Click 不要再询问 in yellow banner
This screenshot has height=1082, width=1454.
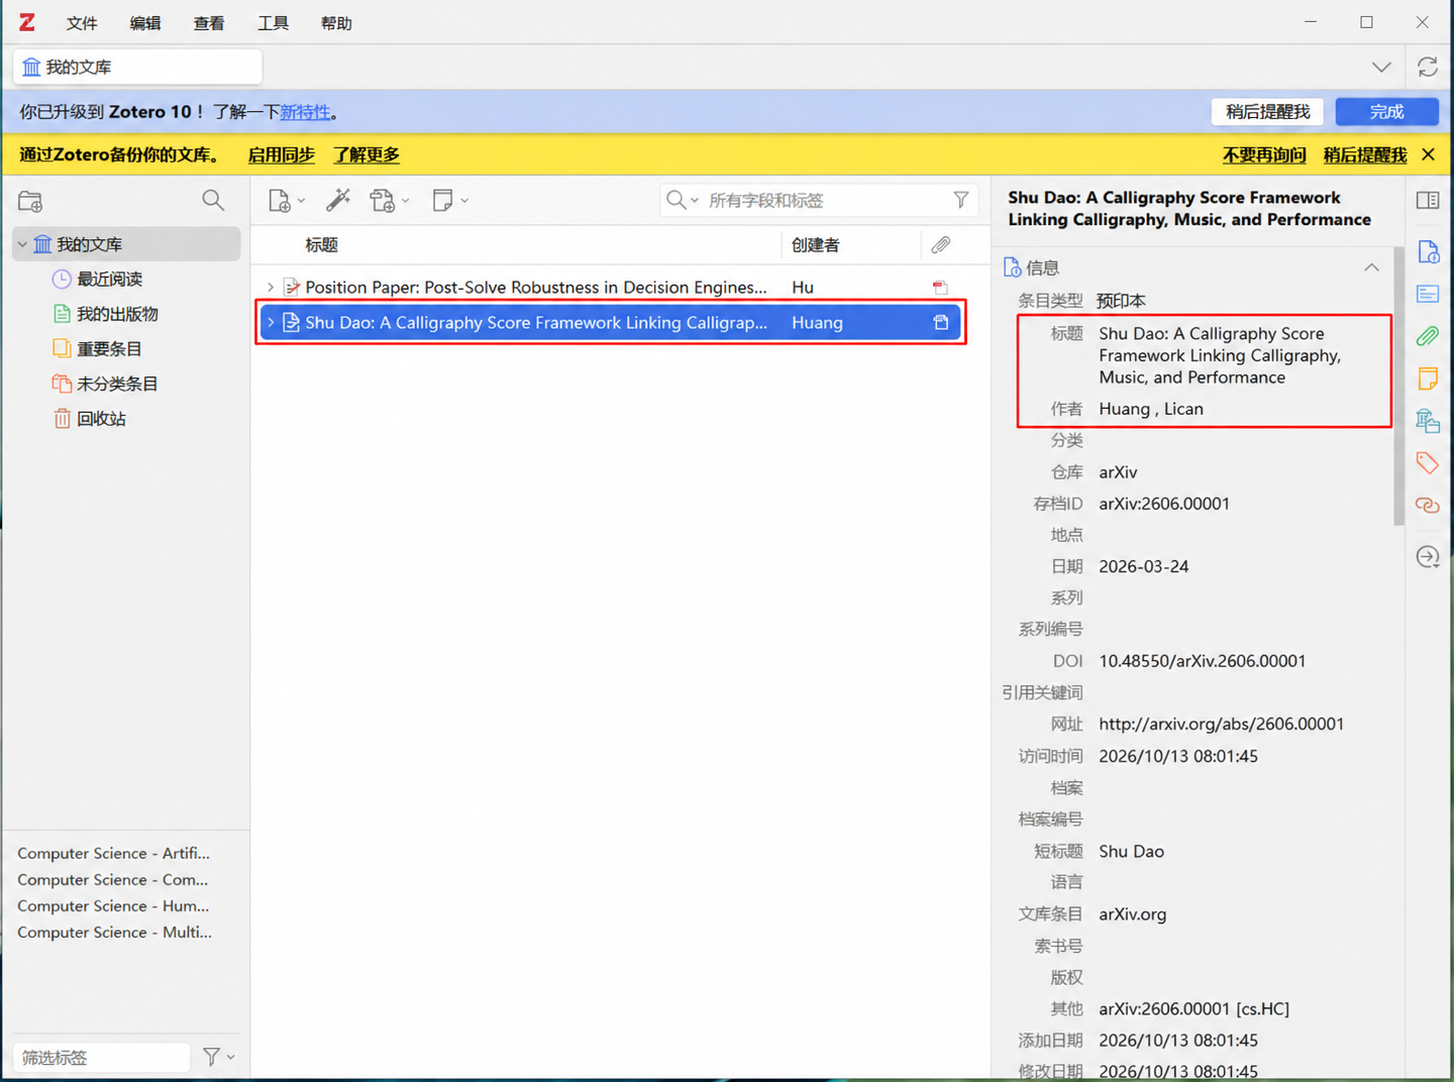[1264, 155]
